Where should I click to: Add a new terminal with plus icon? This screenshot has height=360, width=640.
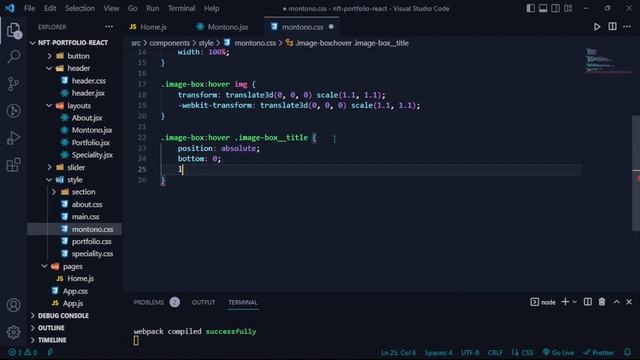pos(565,302)
